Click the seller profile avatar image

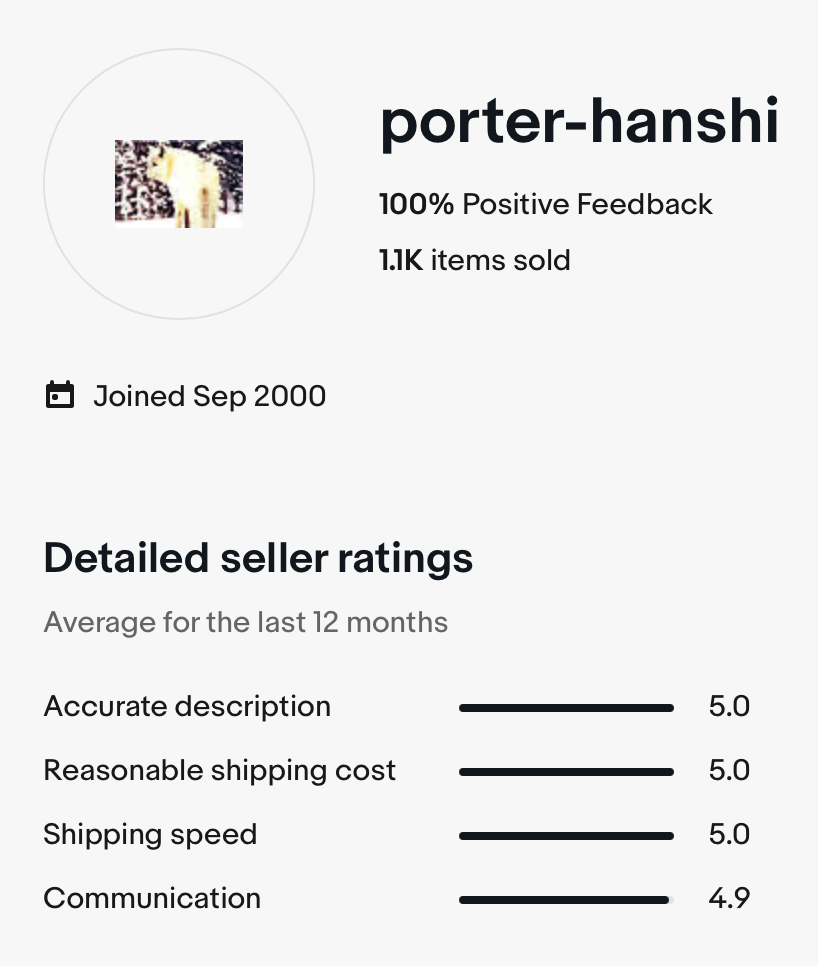click(x=179, y=184)
